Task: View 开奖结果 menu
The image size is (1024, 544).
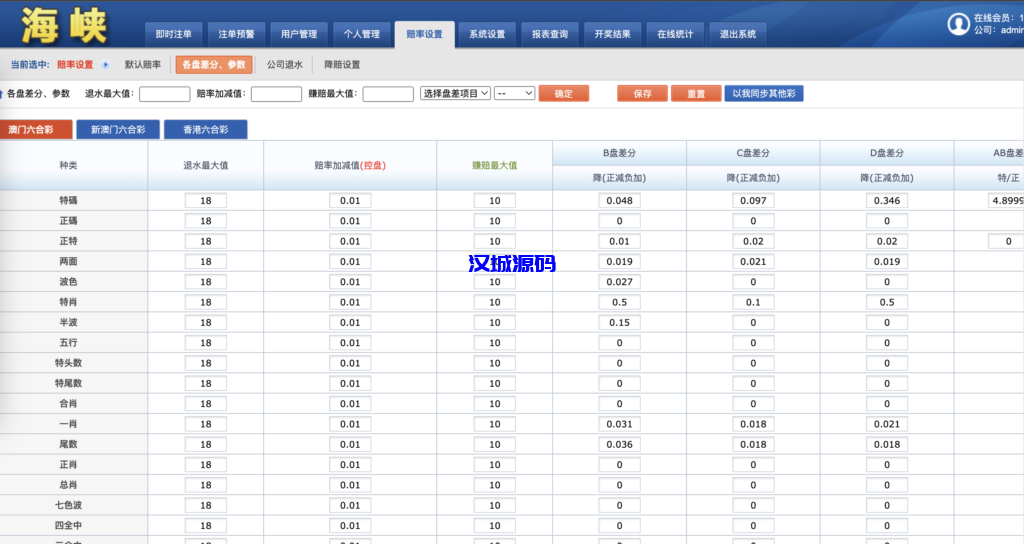Action: (612, 35)
